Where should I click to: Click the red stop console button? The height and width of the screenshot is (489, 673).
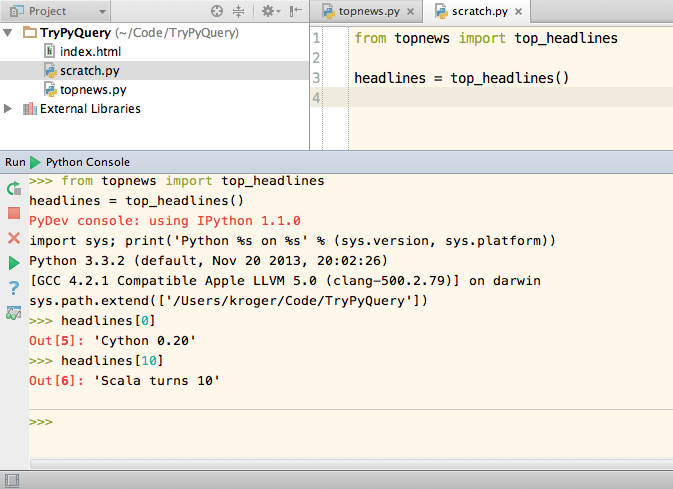click(x=14, y=213)
